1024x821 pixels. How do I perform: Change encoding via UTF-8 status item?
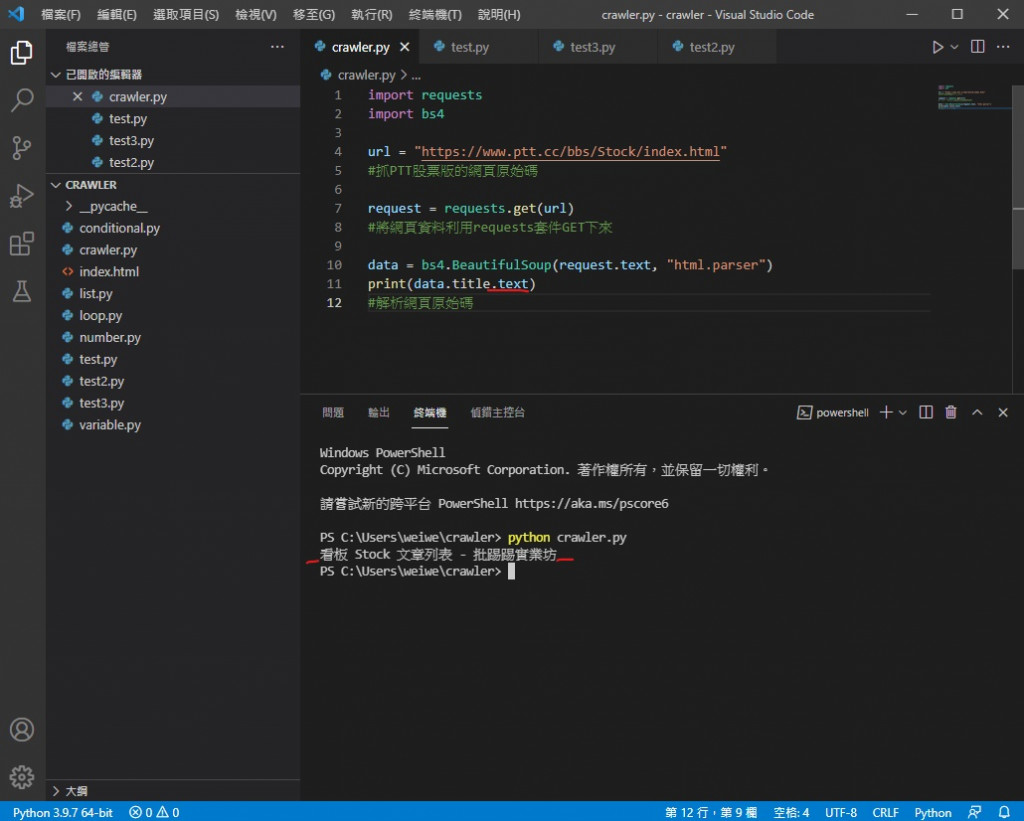coord(840,812)
